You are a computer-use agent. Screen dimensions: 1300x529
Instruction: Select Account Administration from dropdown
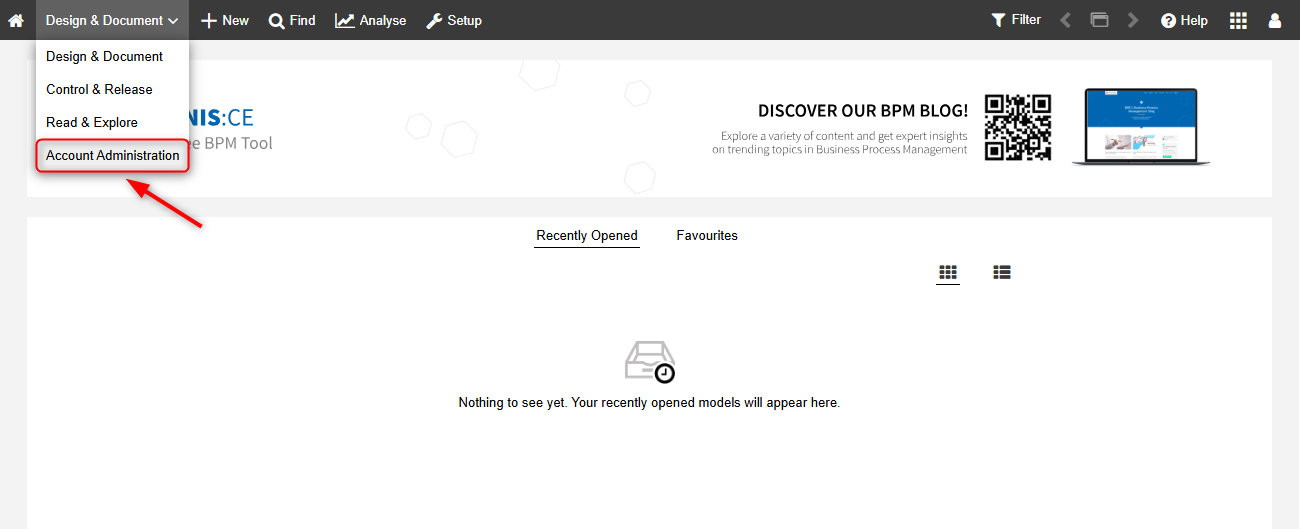pyautogui.click(x=113, y=156)
